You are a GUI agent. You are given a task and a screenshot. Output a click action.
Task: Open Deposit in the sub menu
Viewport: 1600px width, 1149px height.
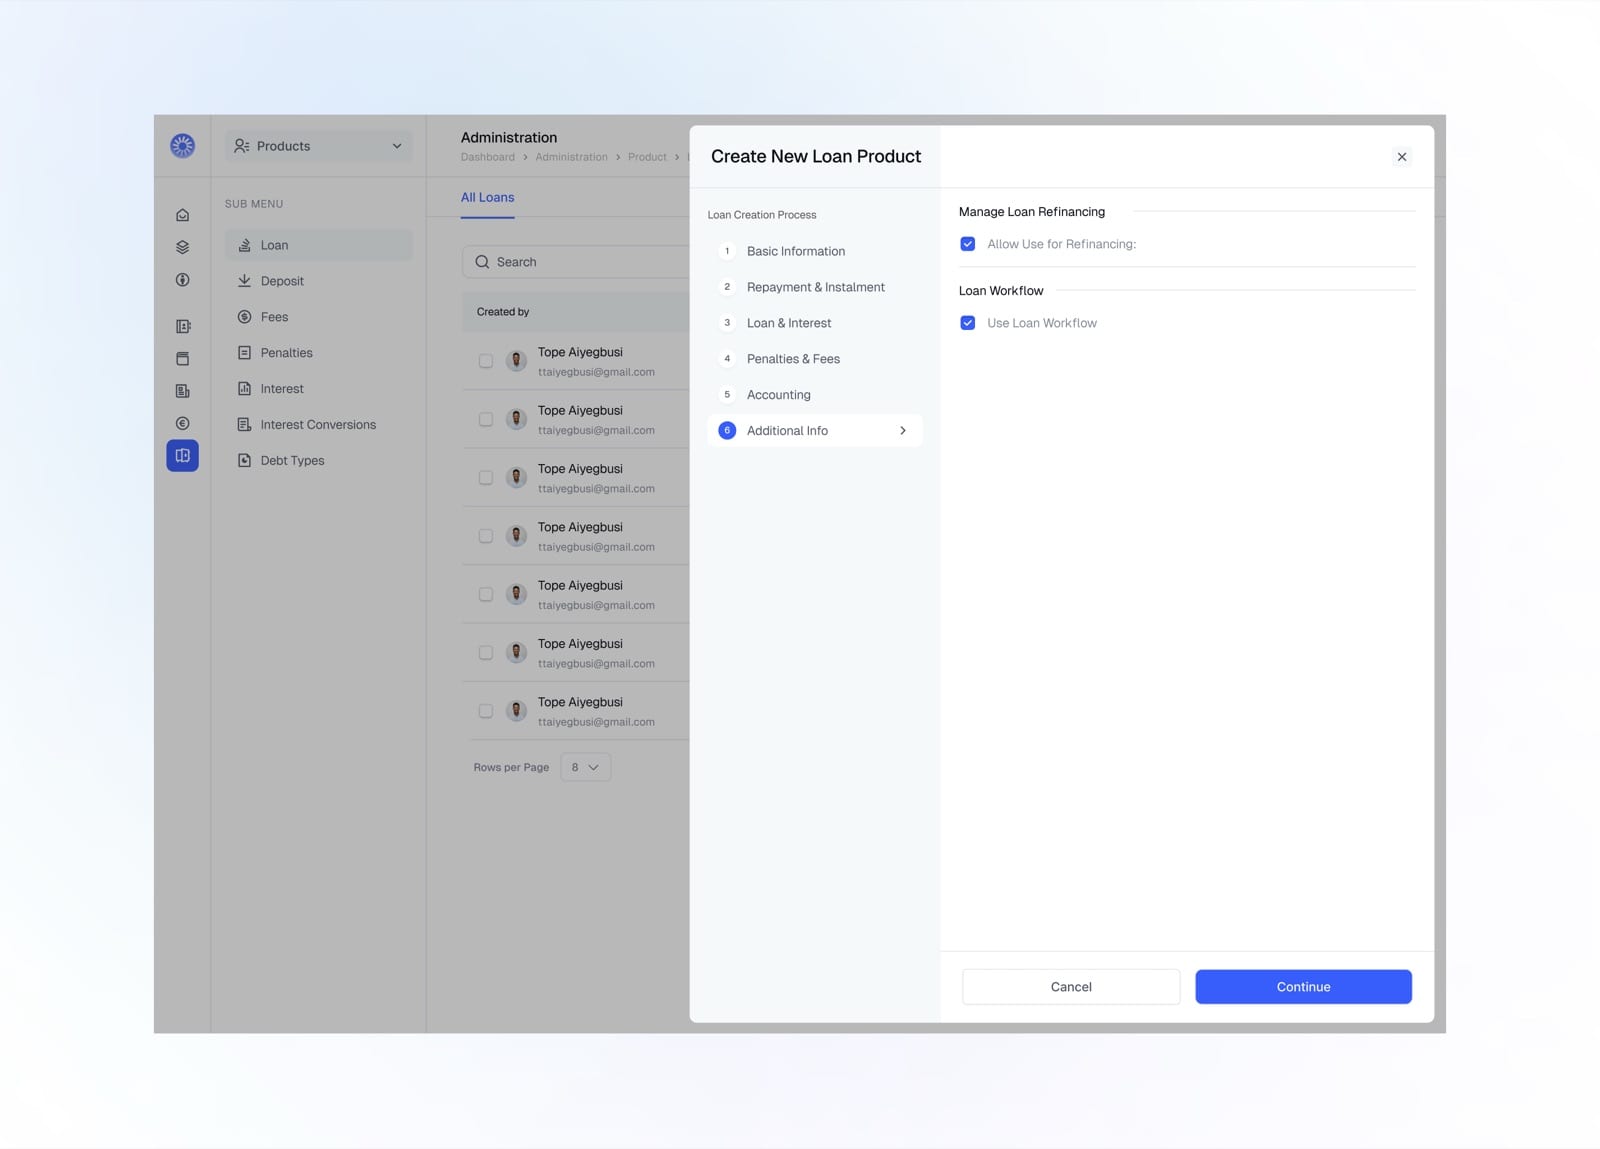(x=318, y=281)
